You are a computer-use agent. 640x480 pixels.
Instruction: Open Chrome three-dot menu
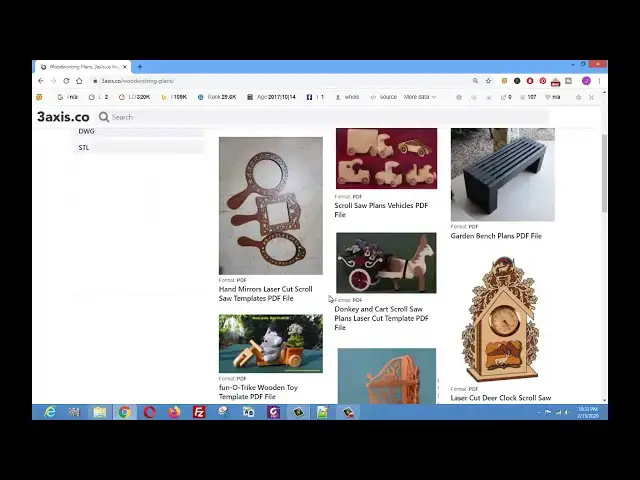(599, 81)
